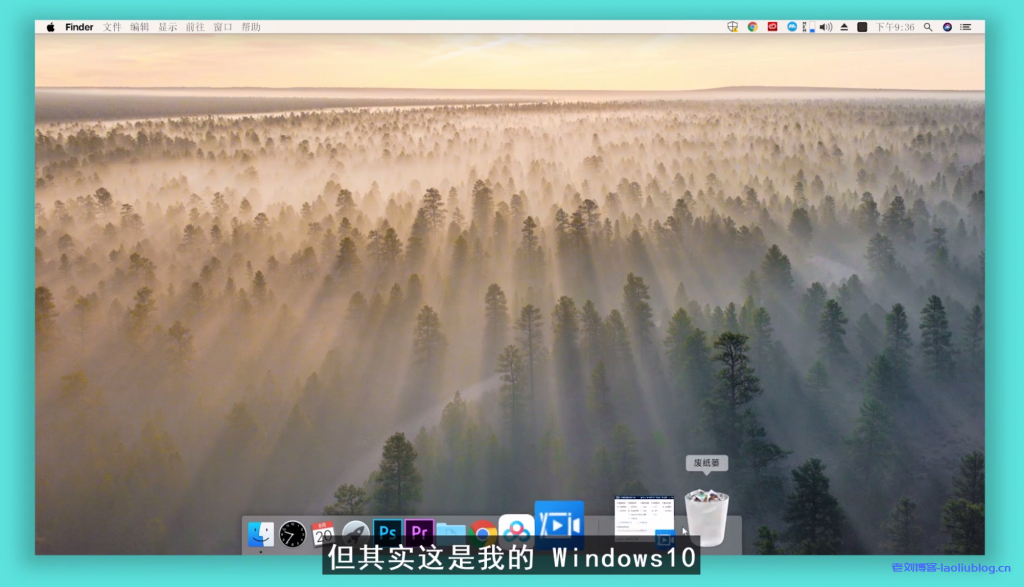
Task: Restore the minimized window next to the Trash
Action: click(645, 512)
